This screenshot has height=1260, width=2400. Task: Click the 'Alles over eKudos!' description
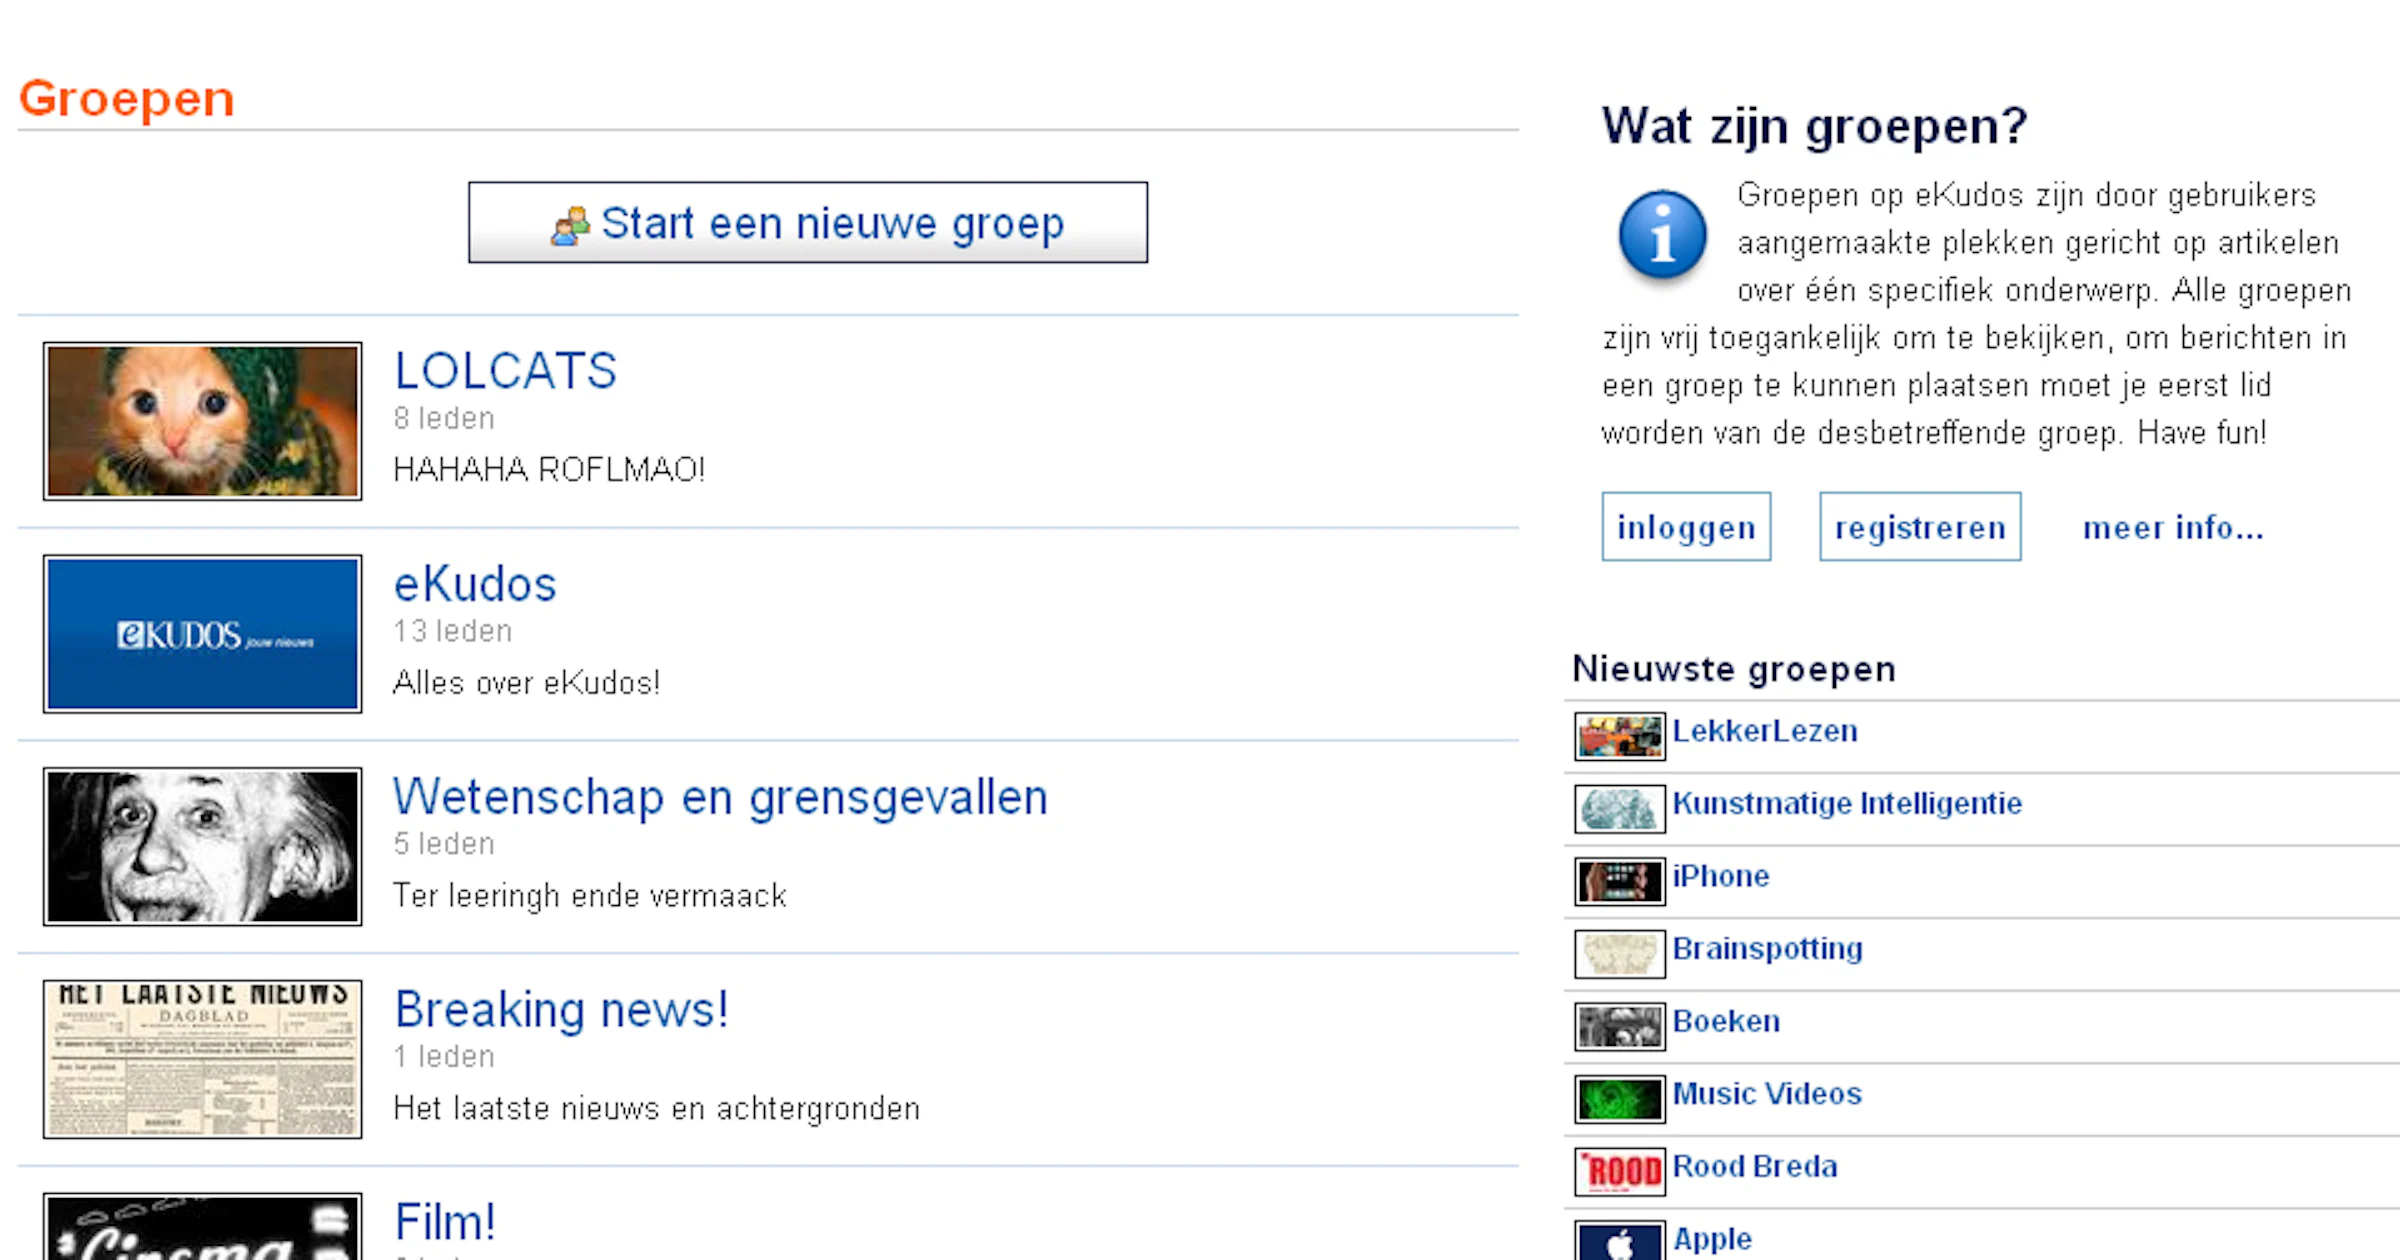(526, 683)
